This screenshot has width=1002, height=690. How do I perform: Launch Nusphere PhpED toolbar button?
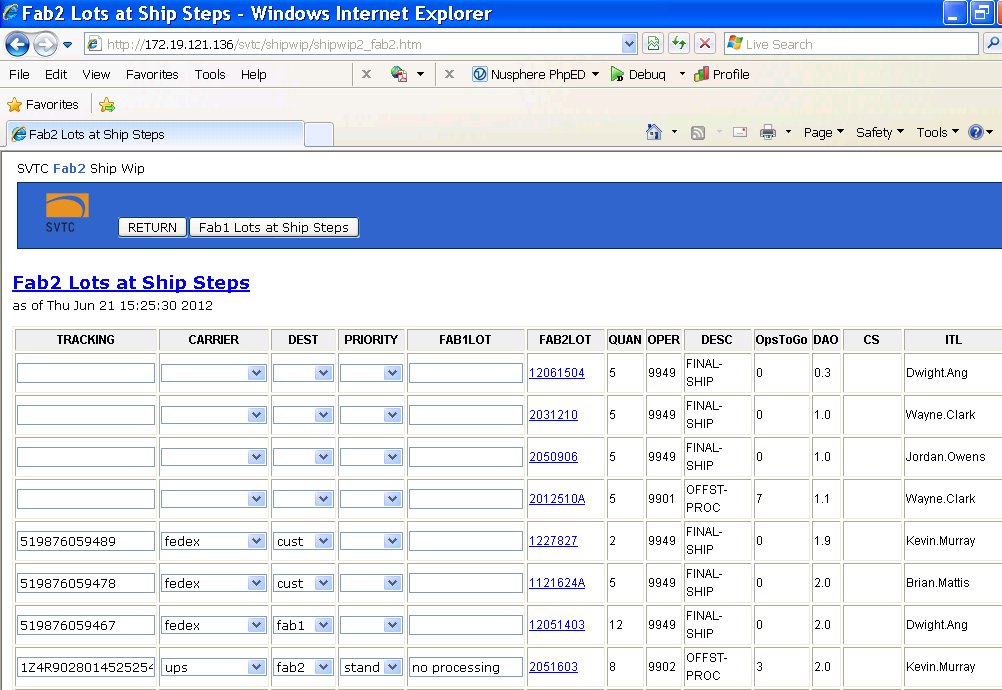529,74
